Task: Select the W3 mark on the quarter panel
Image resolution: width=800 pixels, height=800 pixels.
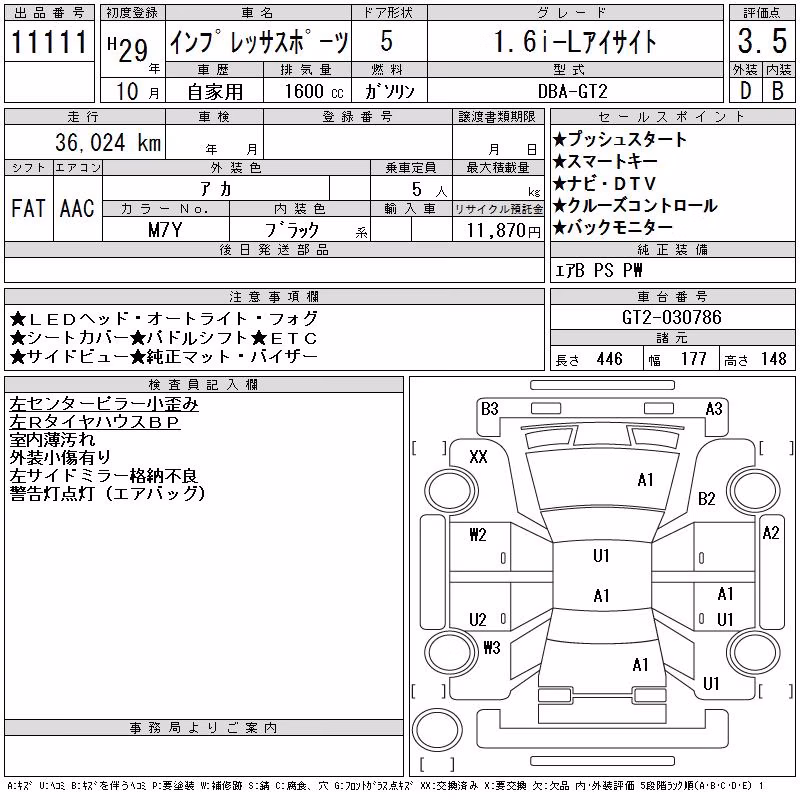Action: click(x=492, y=648)
